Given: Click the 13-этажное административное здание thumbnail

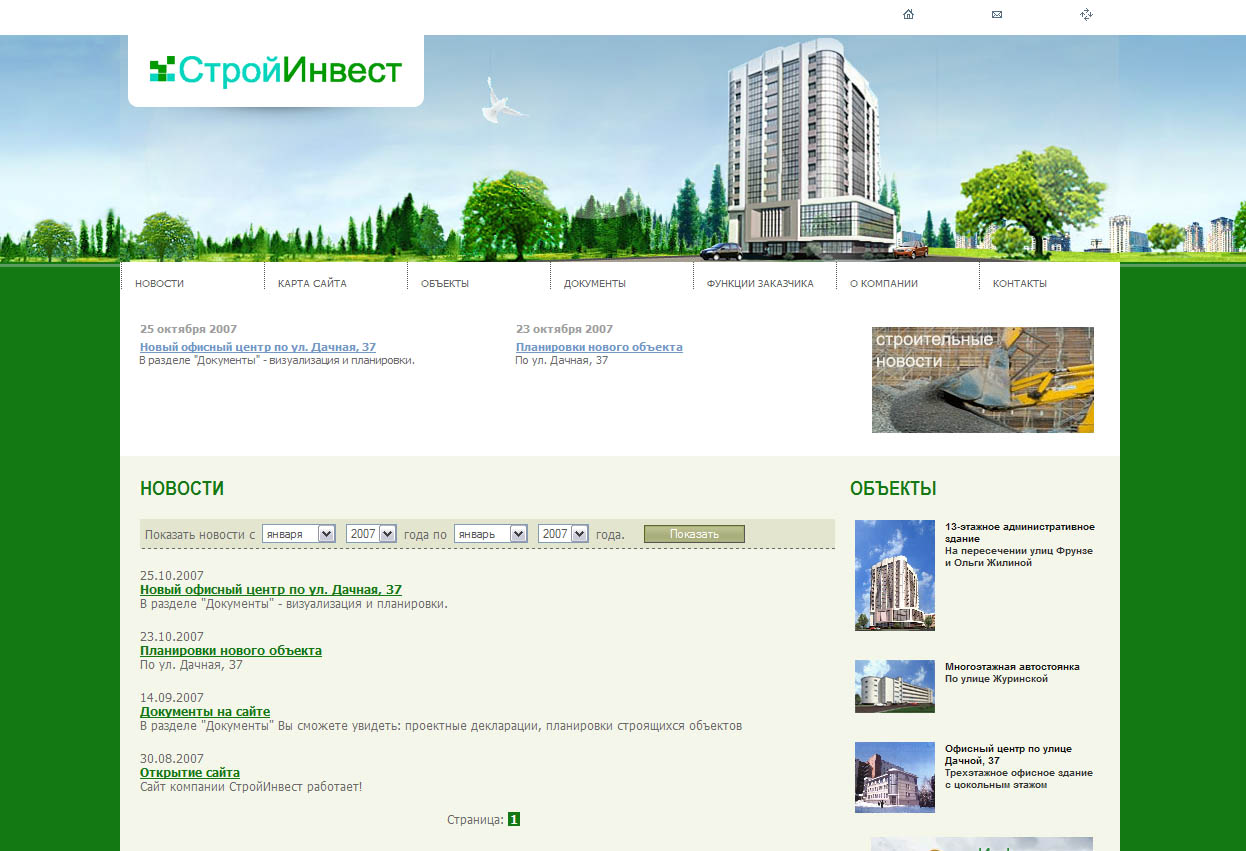Looking at the screenshot, I should (x=895, y=575).
